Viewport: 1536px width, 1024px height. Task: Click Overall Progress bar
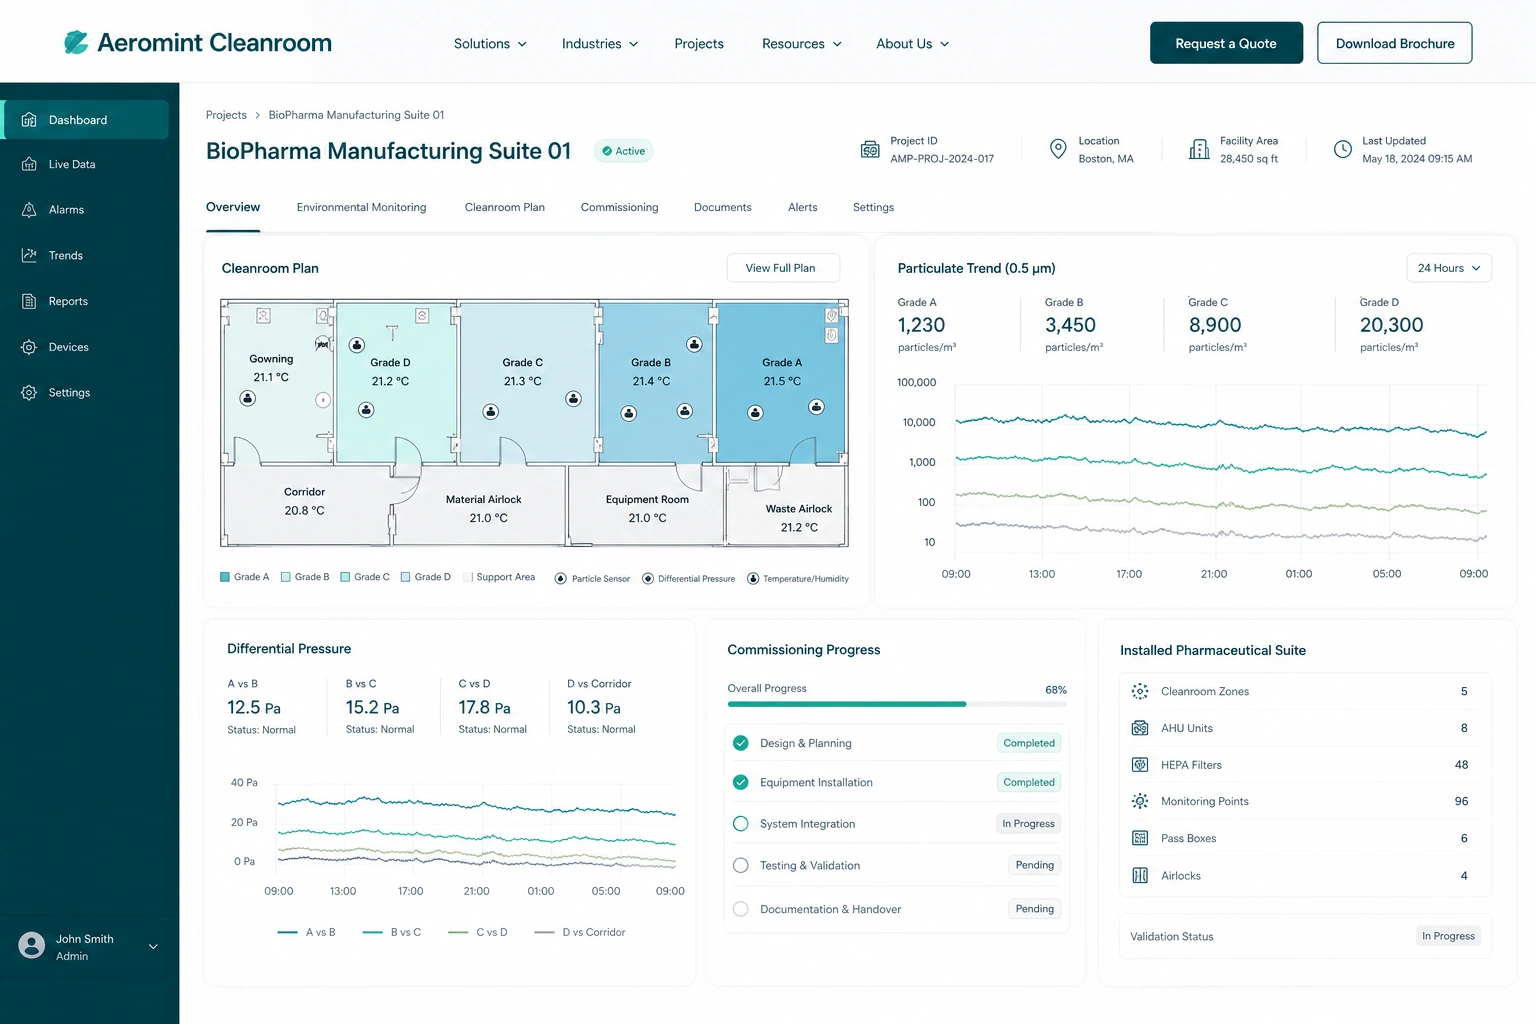point(897,704)
